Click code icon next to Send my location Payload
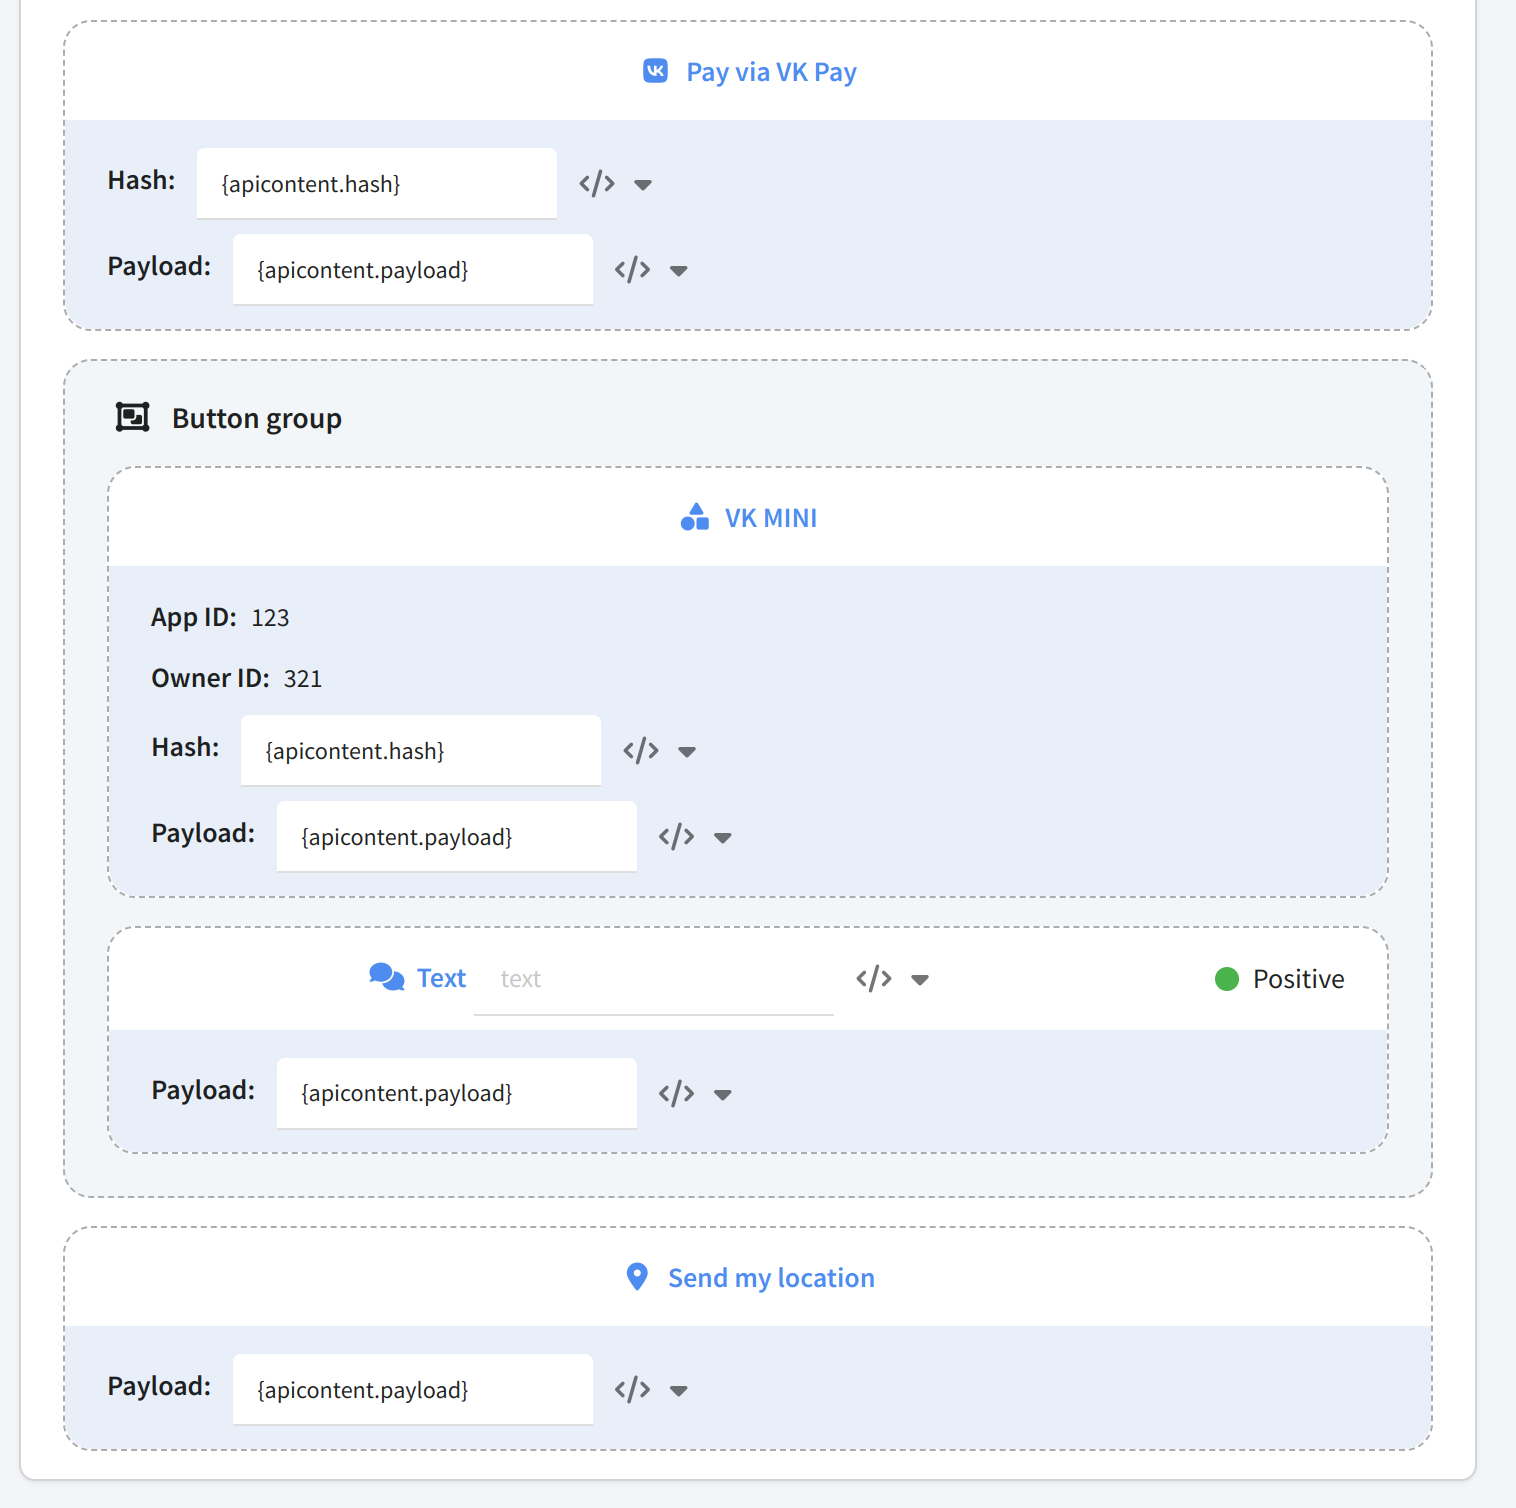The image size is (1516, 1508). 633,1390
